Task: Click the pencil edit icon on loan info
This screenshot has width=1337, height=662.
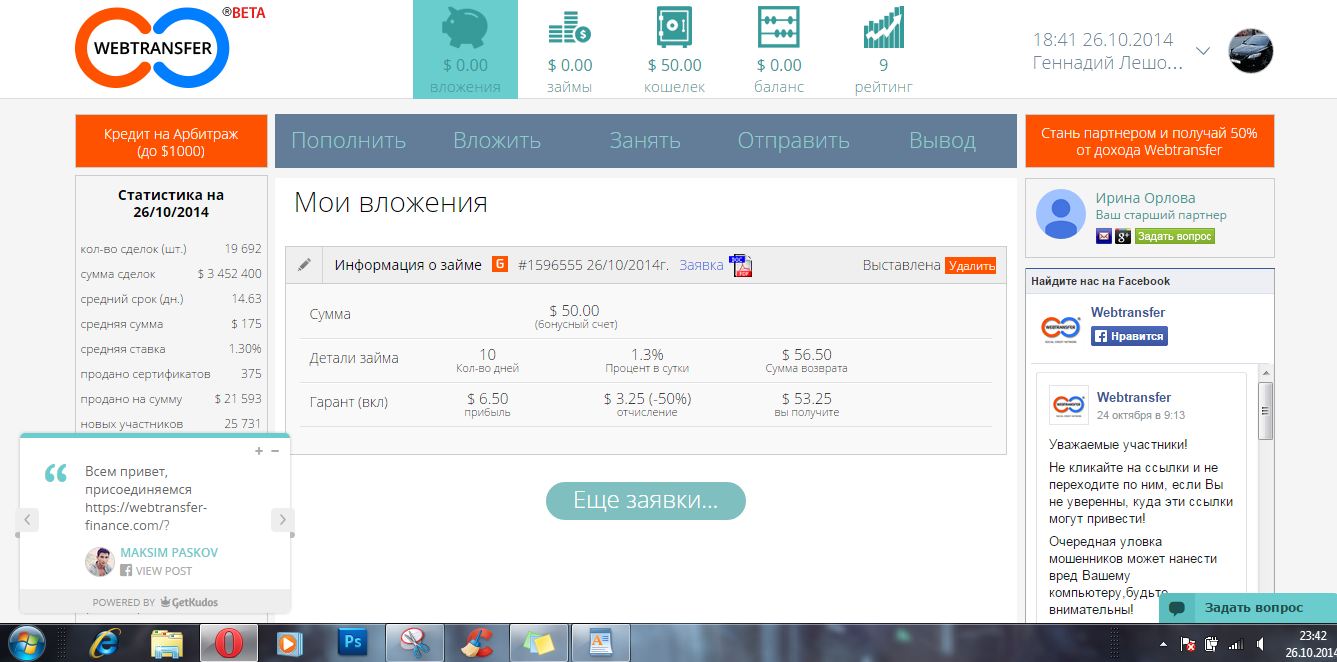Action: point(305,265)
